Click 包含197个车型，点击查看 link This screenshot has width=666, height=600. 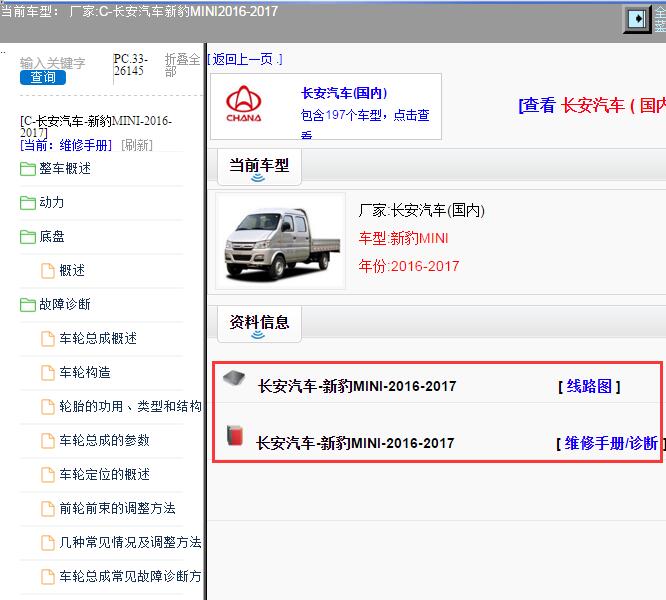(x=365, y=122)
